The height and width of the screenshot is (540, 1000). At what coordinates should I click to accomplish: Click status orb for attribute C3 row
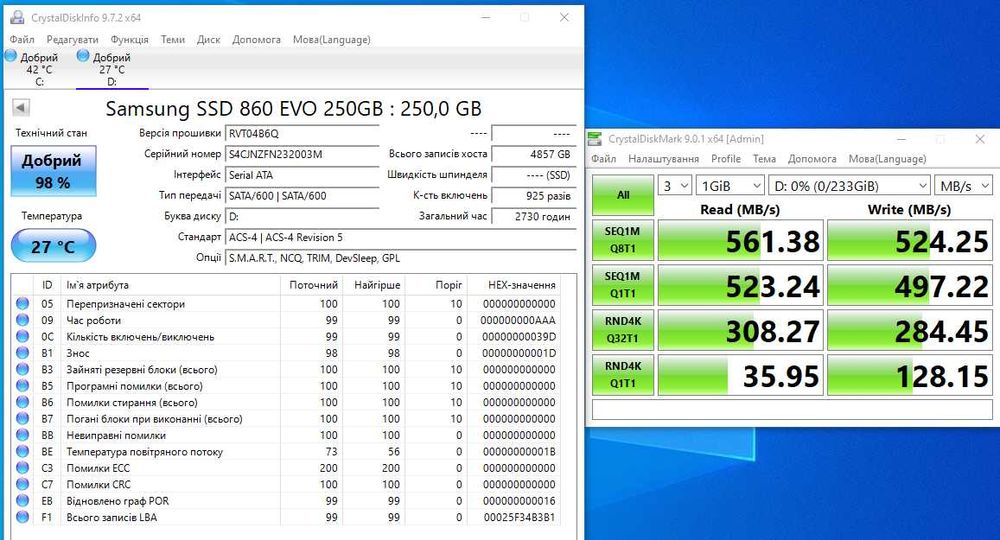[x=23, y=468]
